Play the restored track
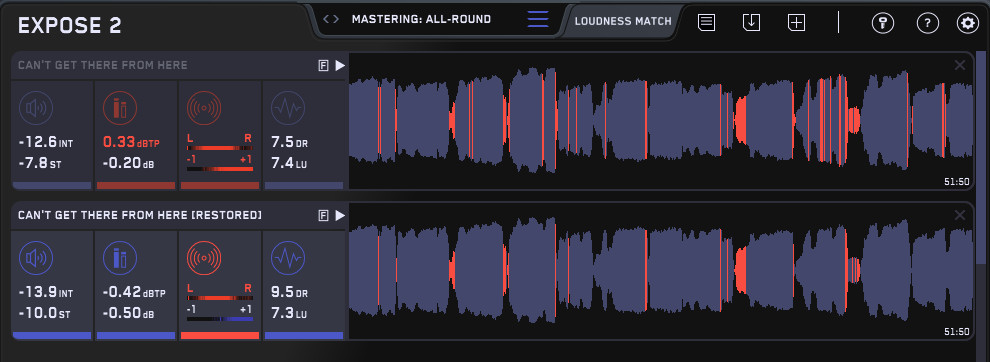The image size is (990, 362). coord(340,216)
